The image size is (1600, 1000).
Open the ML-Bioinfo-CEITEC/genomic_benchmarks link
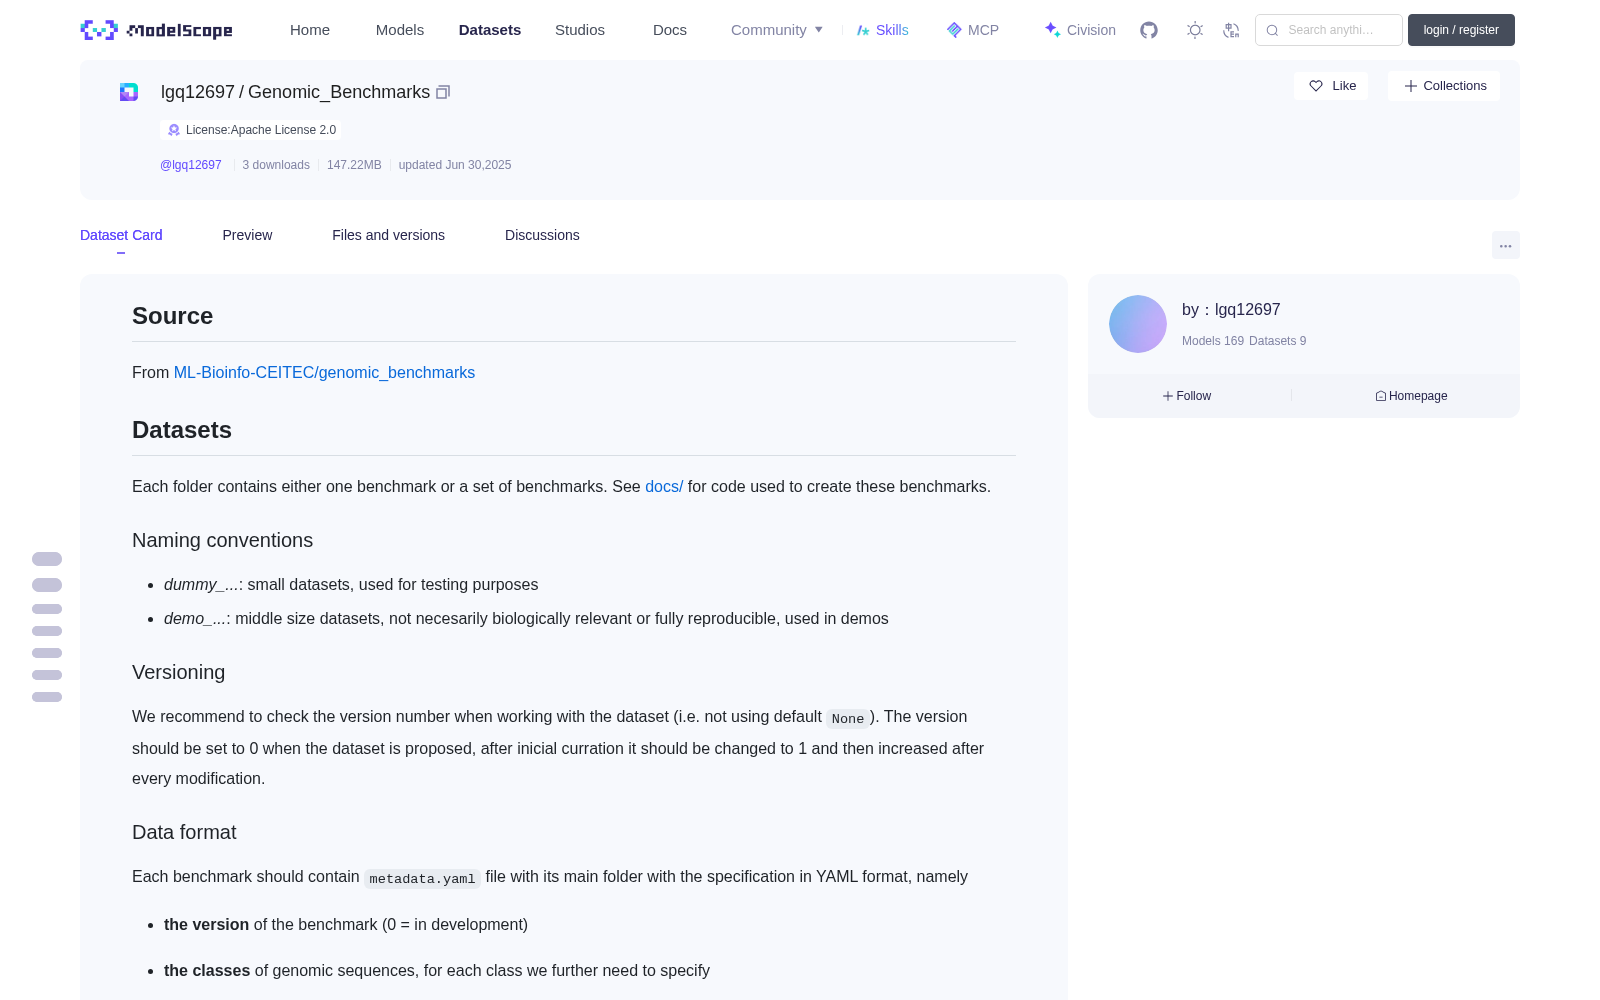pos(324,372)
